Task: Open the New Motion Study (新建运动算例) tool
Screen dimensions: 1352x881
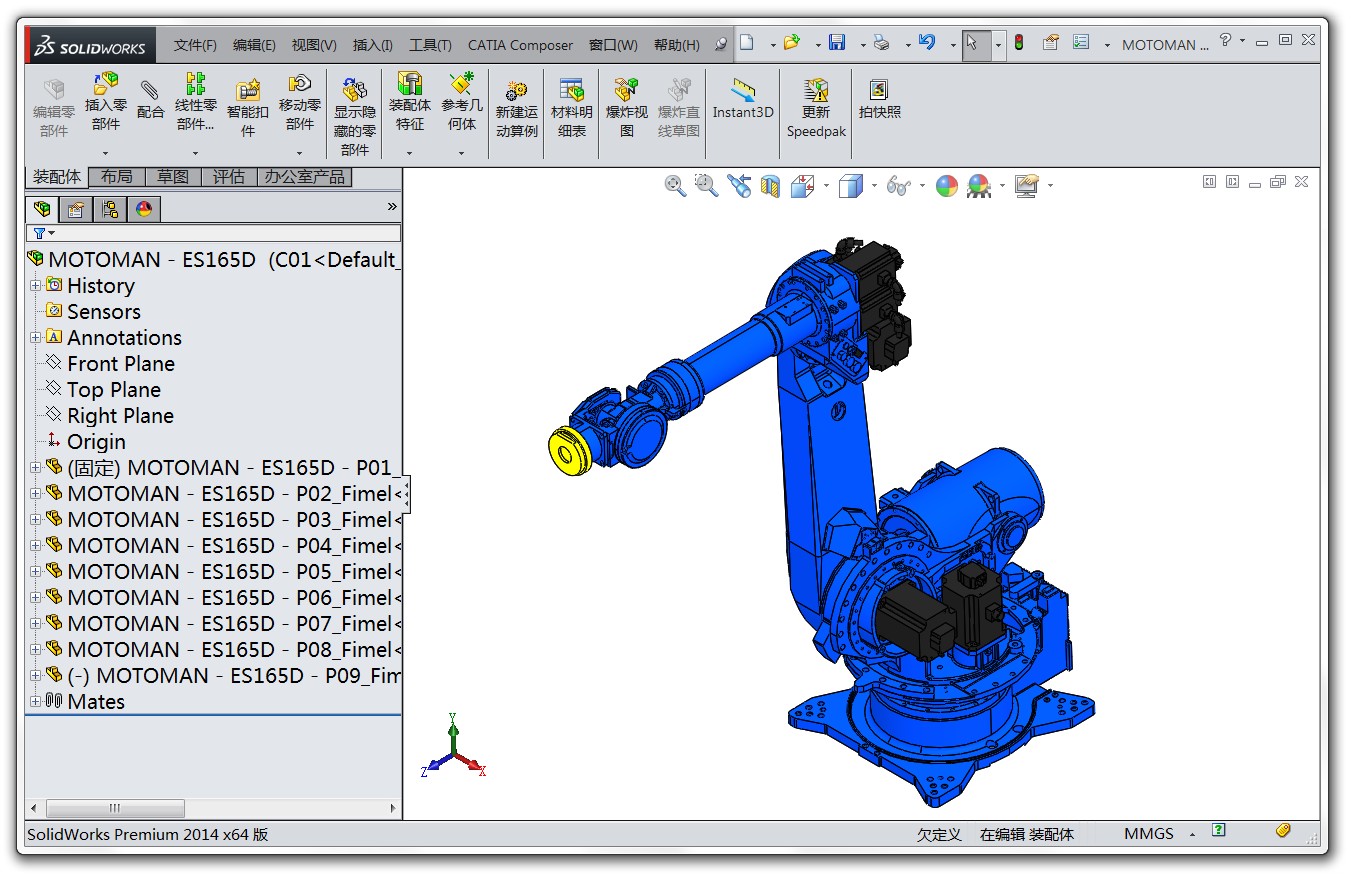Action: click(x=517, y=108)
